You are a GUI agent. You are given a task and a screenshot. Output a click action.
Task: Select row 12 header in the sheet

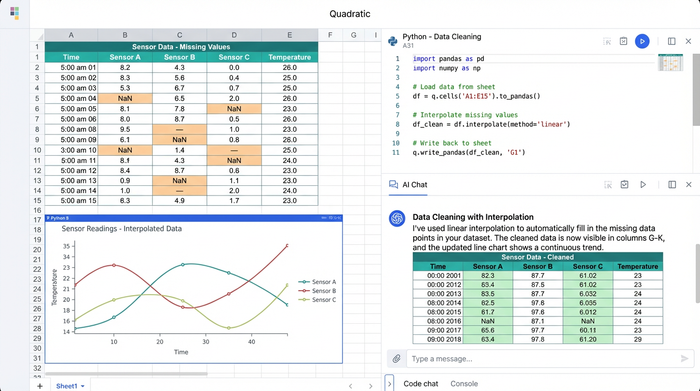click(38, 171)
